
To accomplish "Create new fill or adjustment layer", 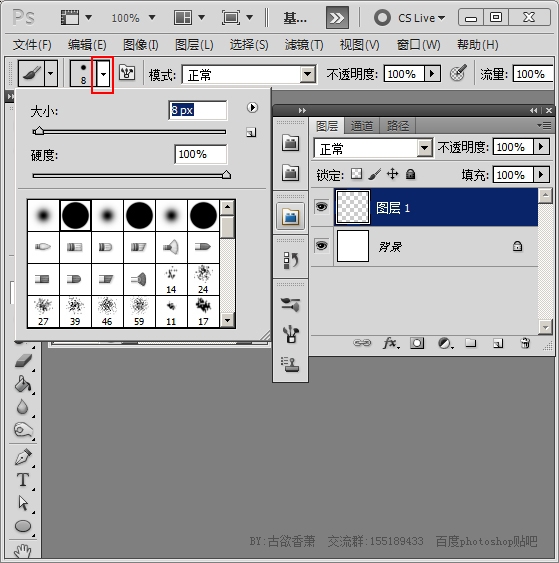I will tap(445, 343).
